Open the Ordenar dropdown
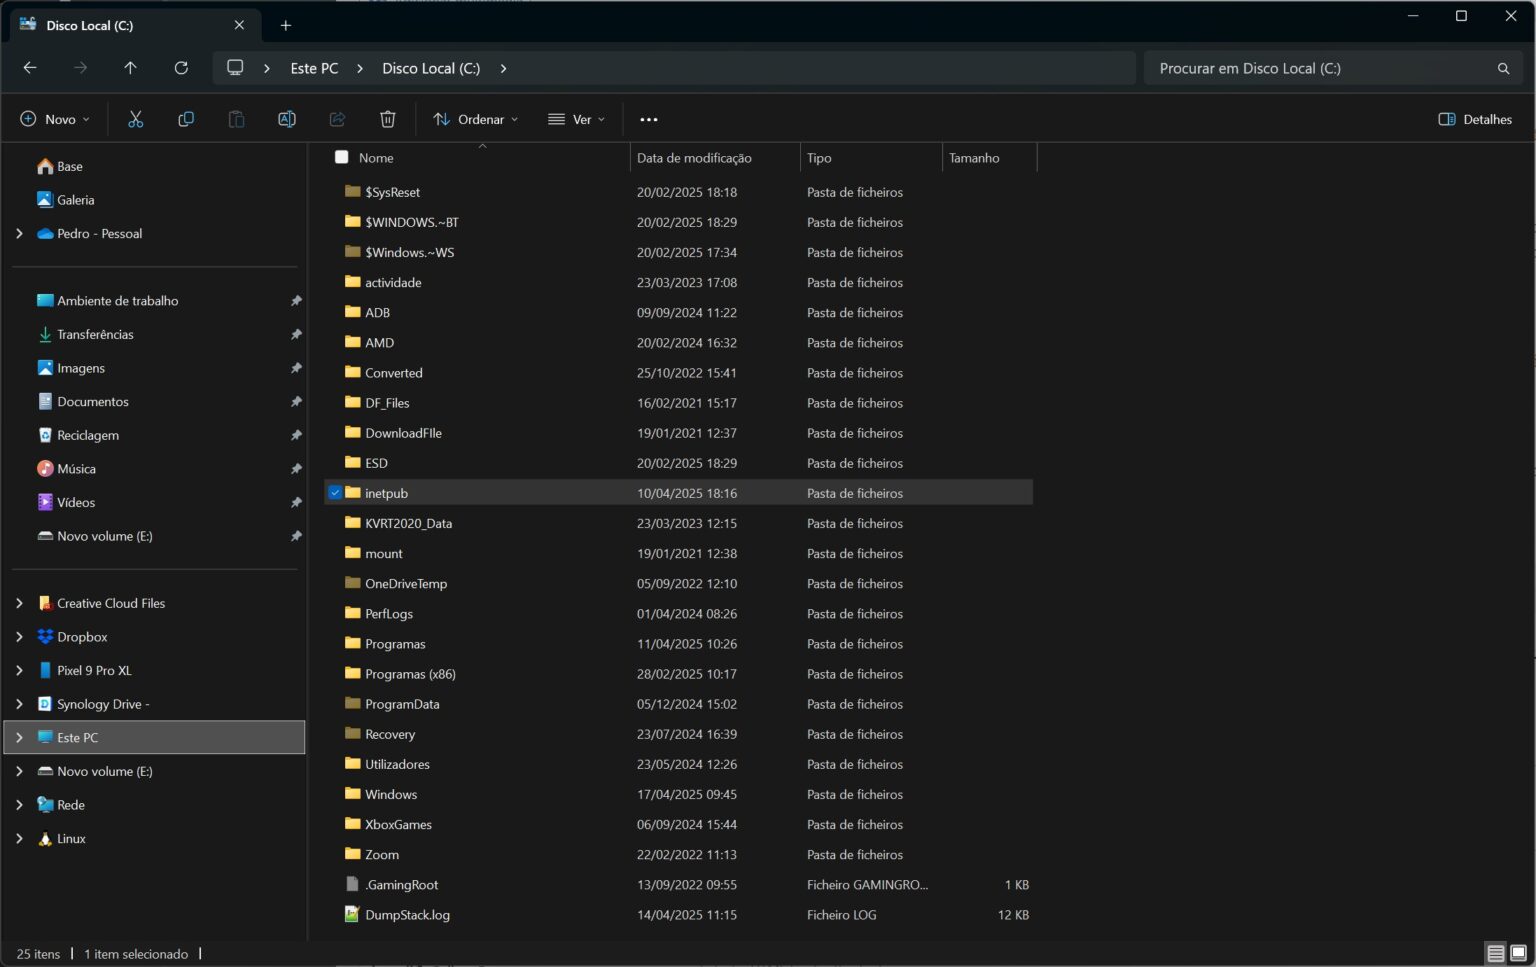 tap(476, 119)
